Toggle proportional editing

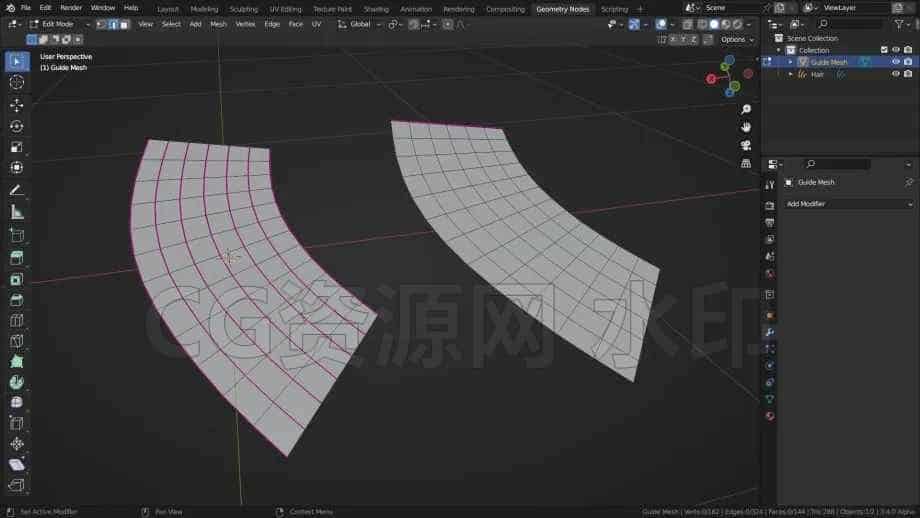[448, 25]
